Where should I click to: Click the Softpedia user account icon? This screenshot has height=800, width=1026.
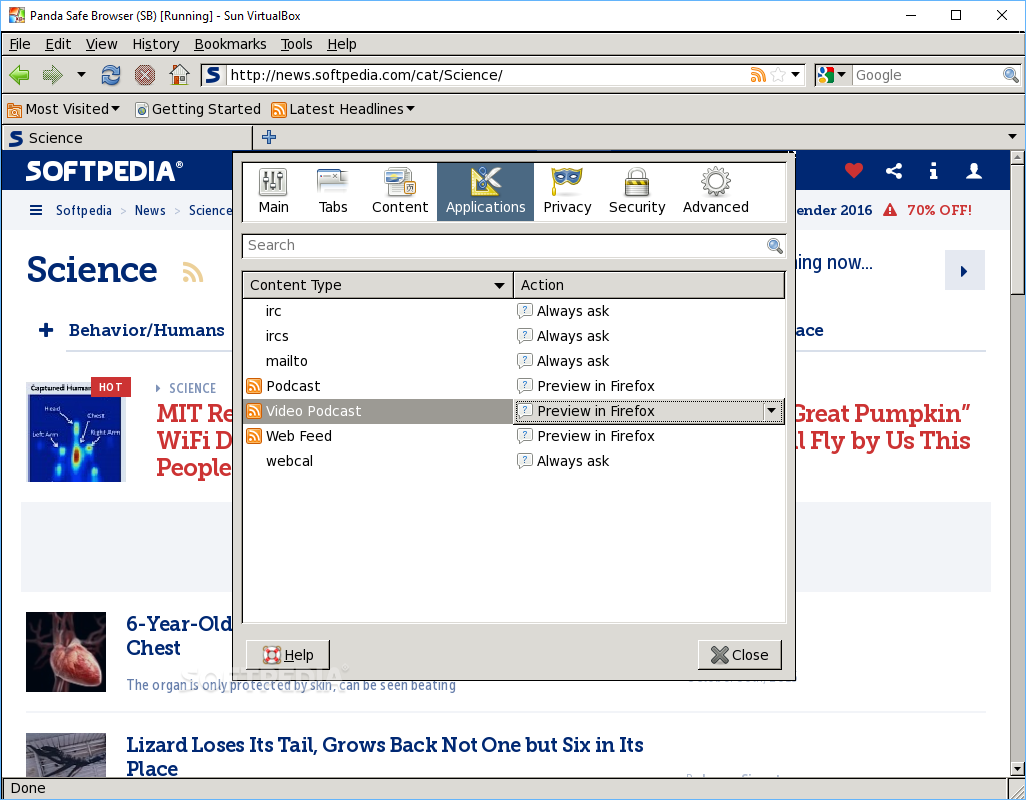[x=974, y=171]
